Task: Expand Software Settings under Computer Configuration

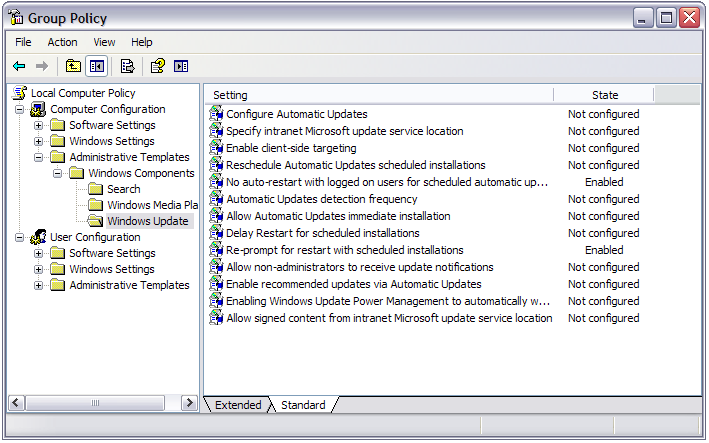Action: (x=38, y=125)
